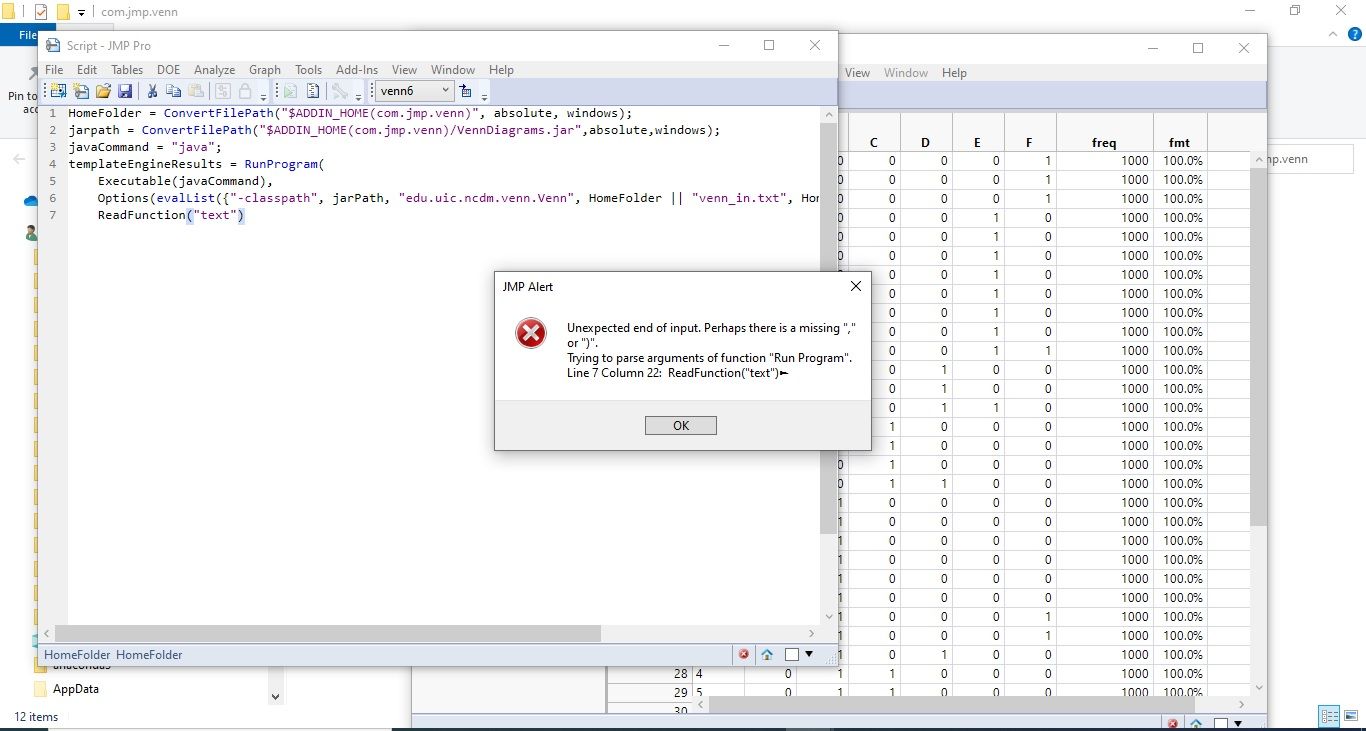Open the Graph menu
Viewport: 1366px width, 731px height.
265,70
